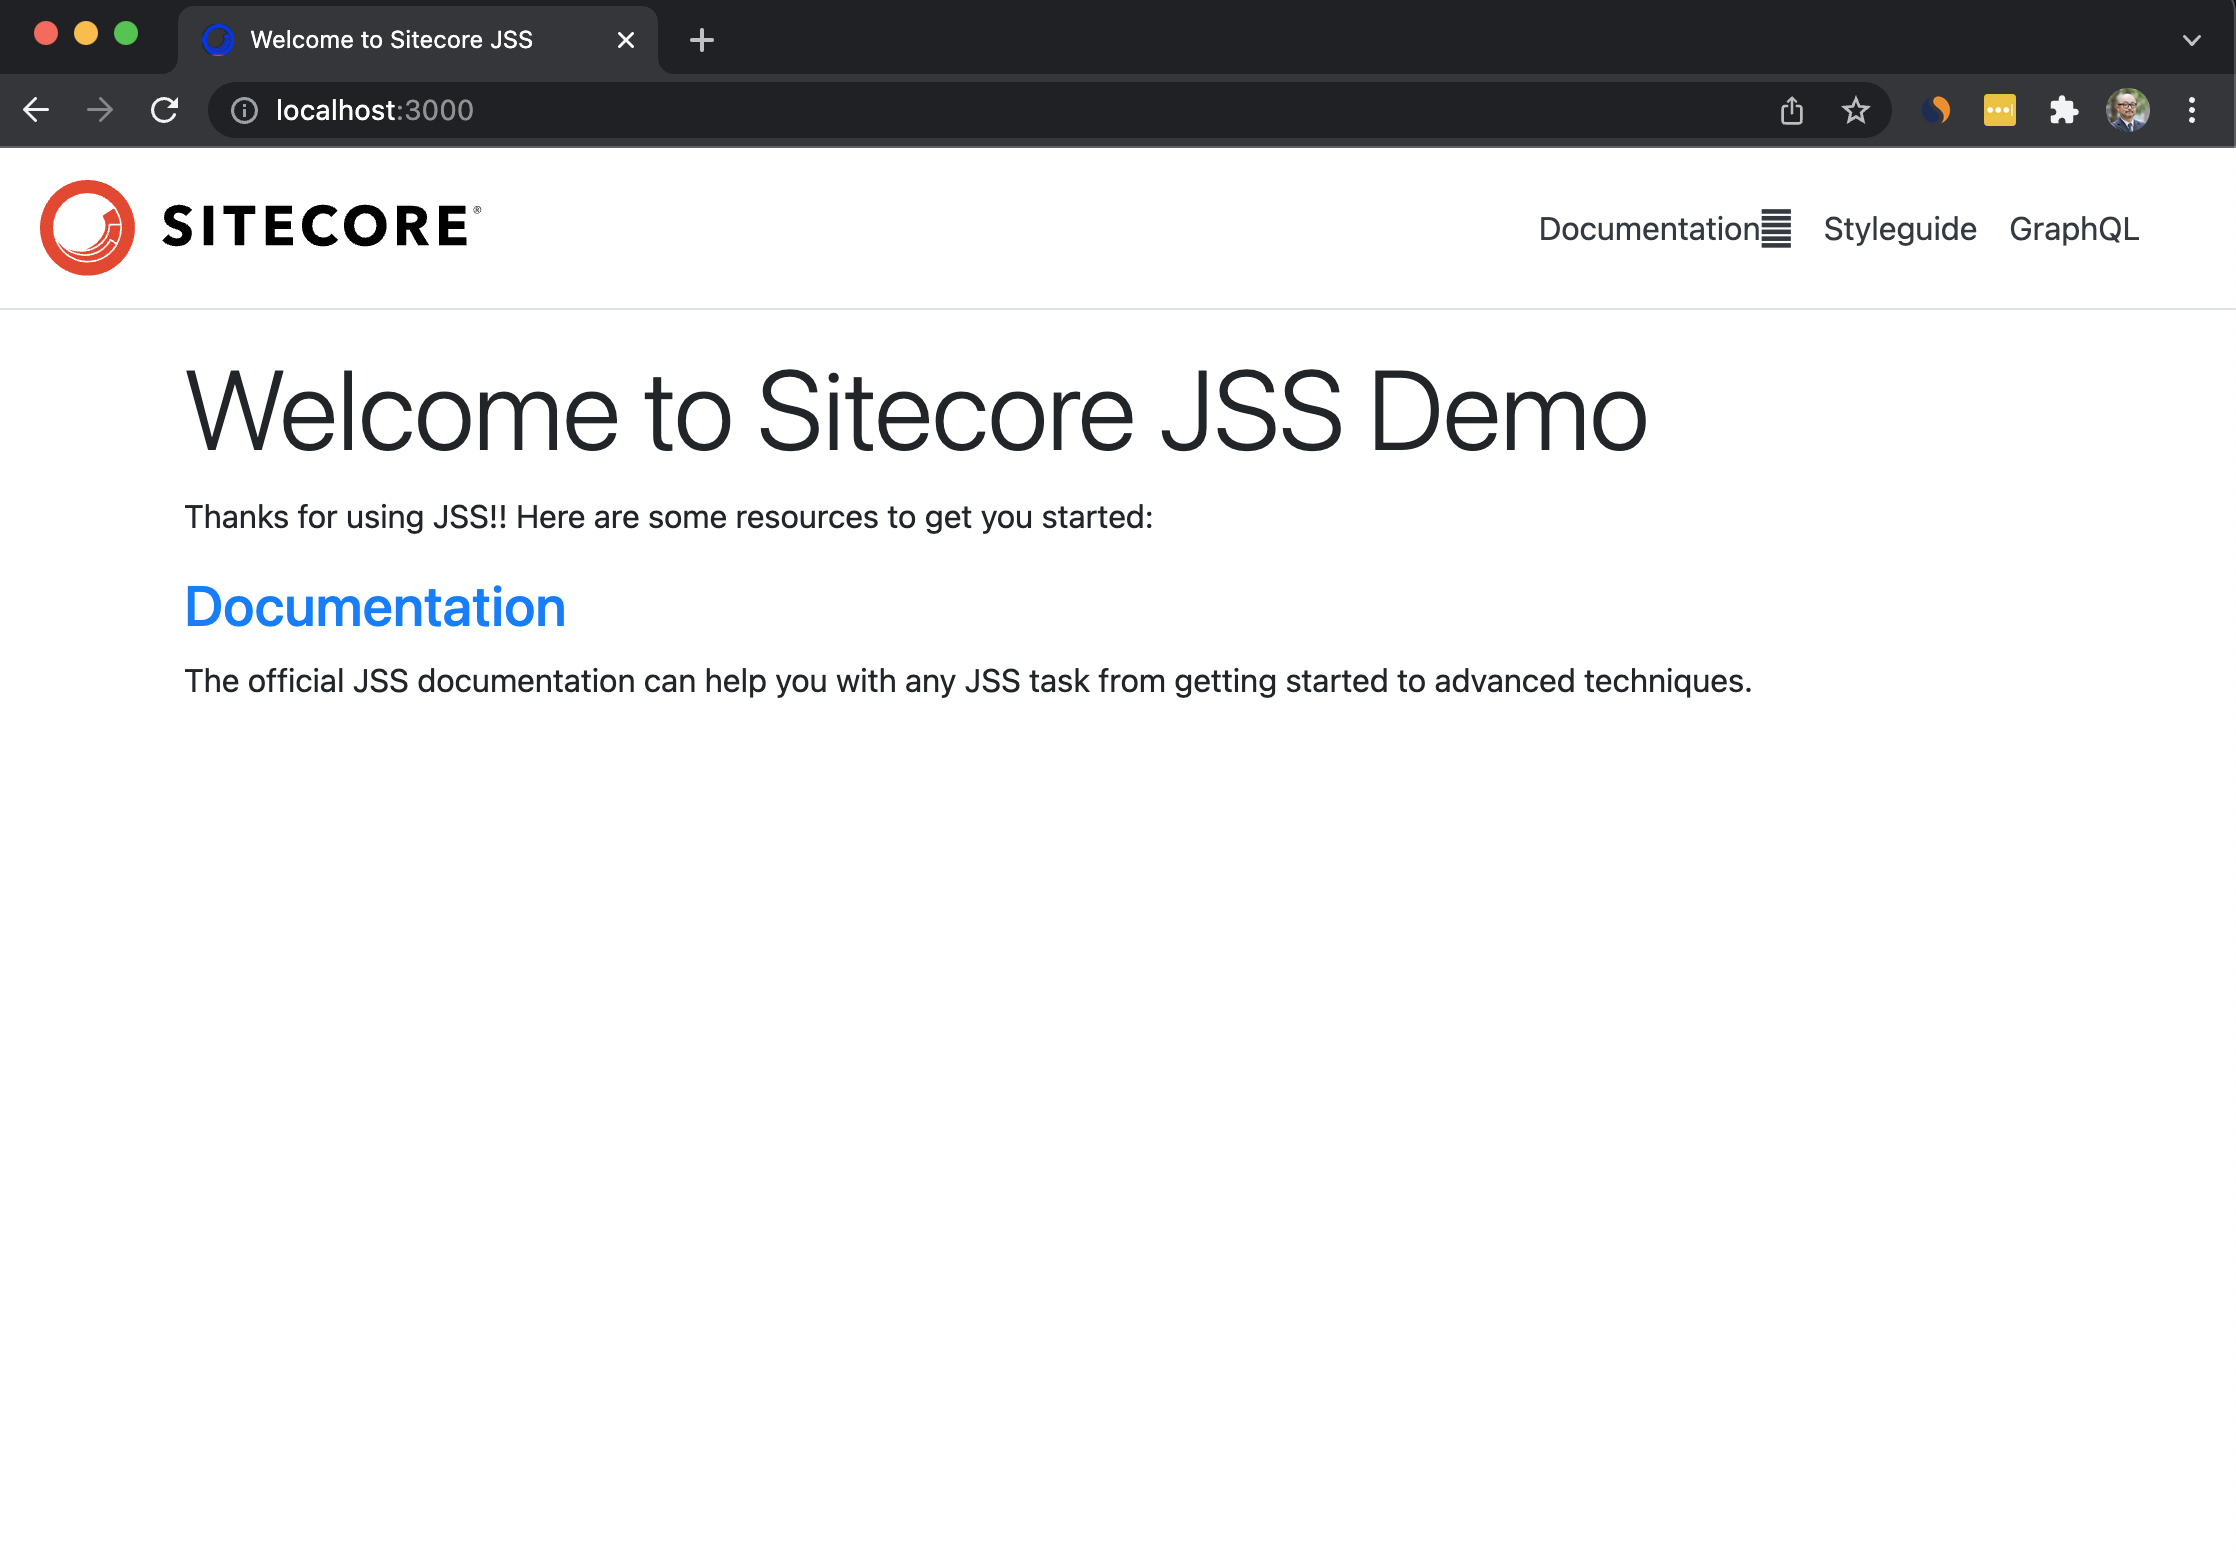Open the Chrome profile avatar

click(2127, 110)
